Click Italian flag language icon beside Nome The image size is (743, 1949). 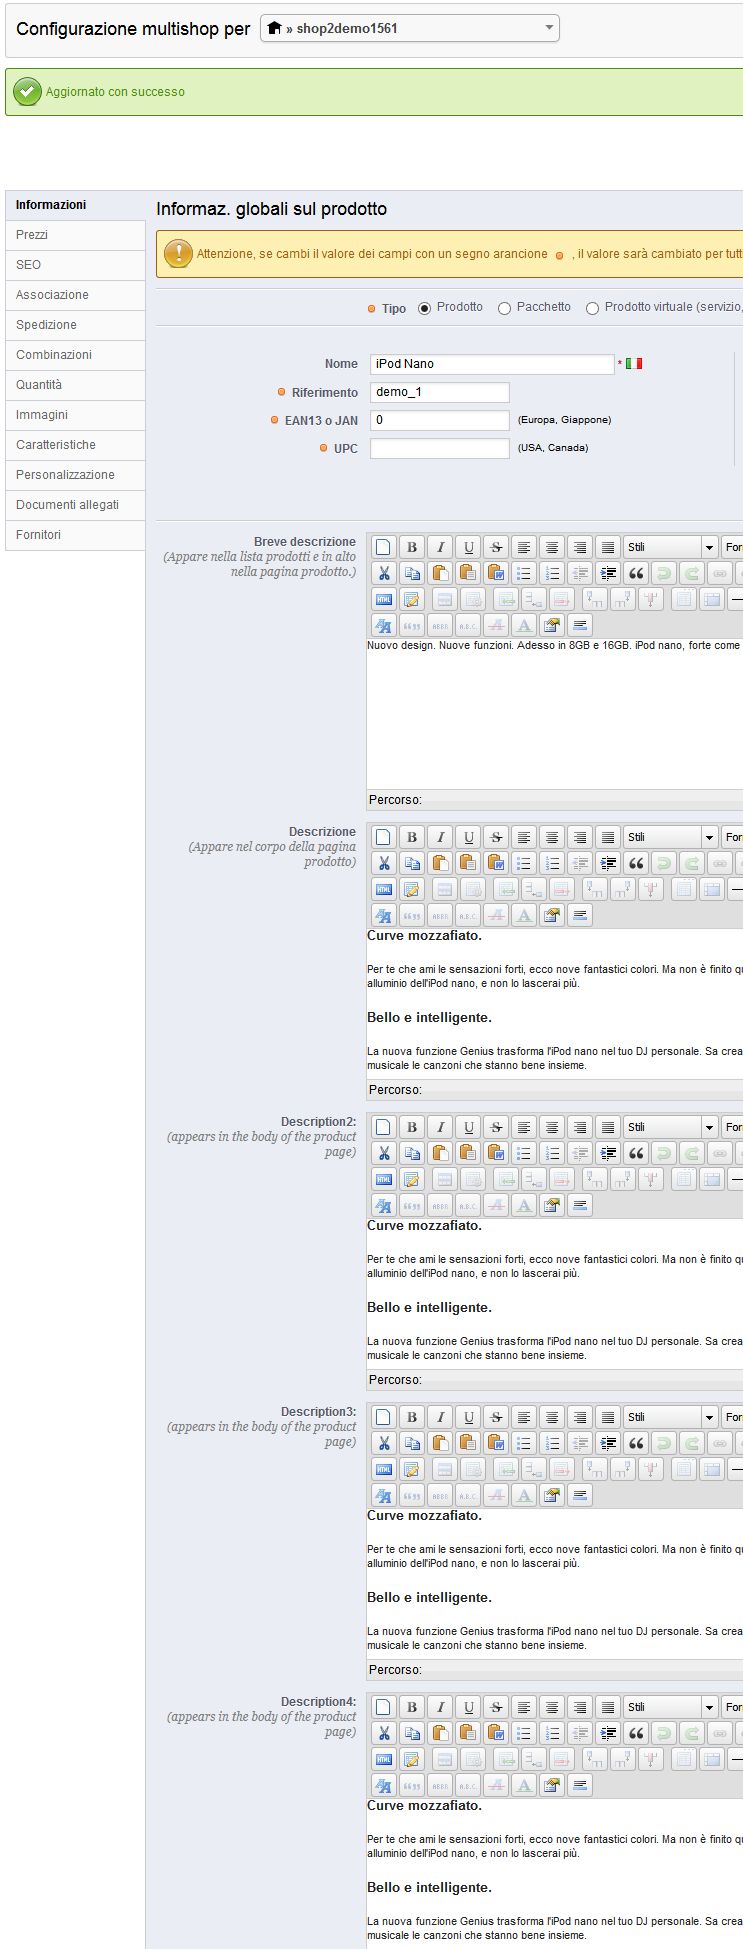[x=634, y=364]
